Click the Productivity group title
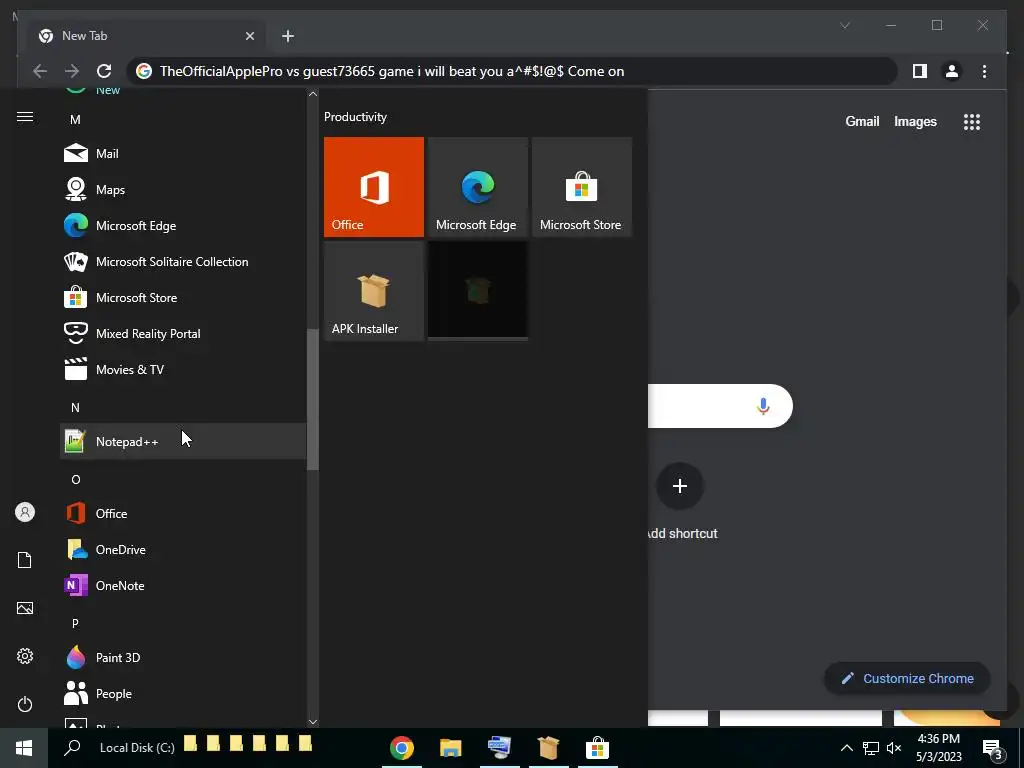 [355, 117]
